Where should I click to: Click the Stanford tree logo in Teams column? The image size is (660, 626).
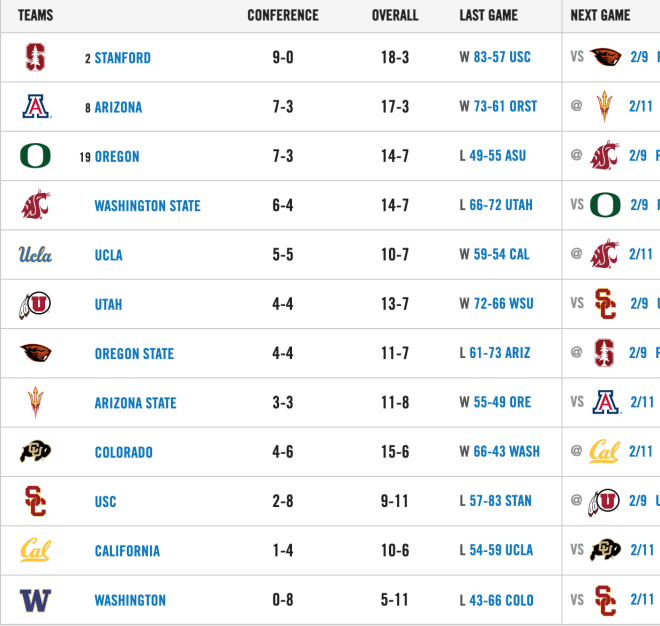click(35, 57)
